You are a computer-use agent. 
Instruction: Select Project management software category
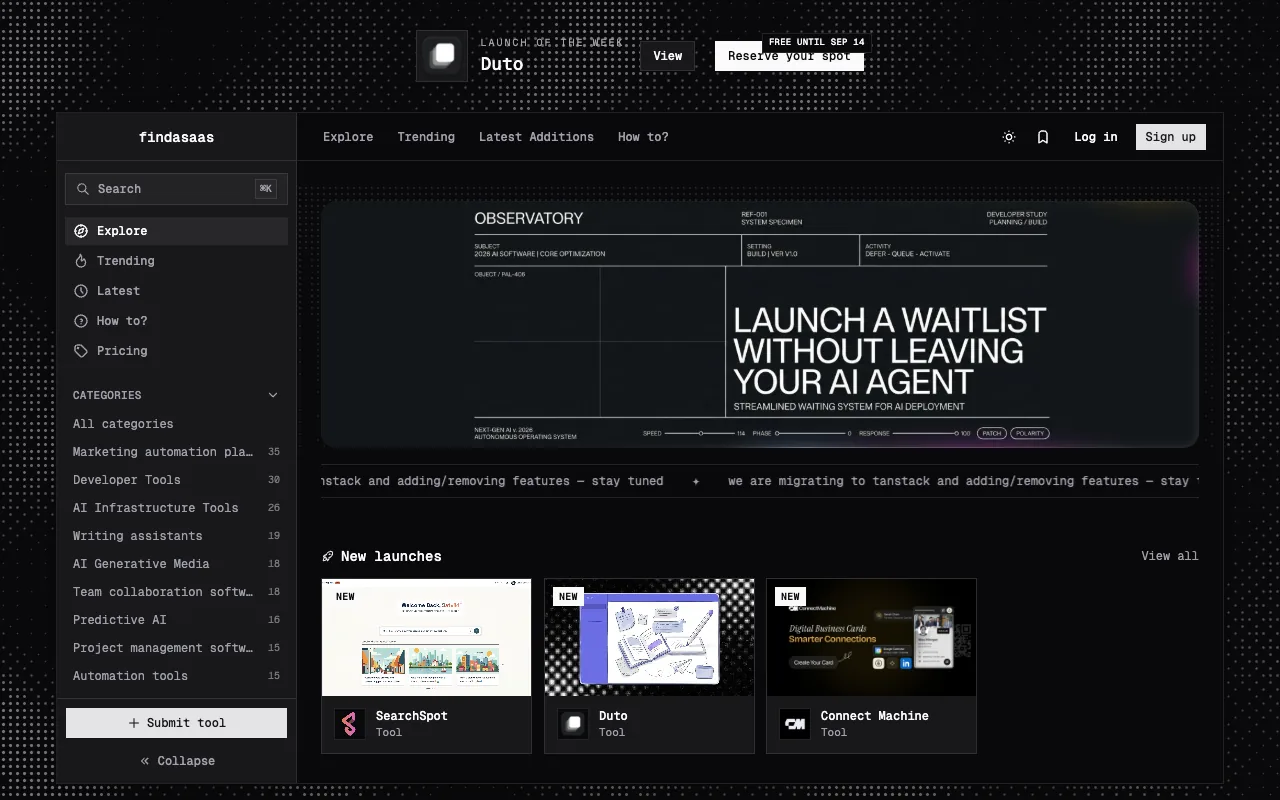[177, 648]
